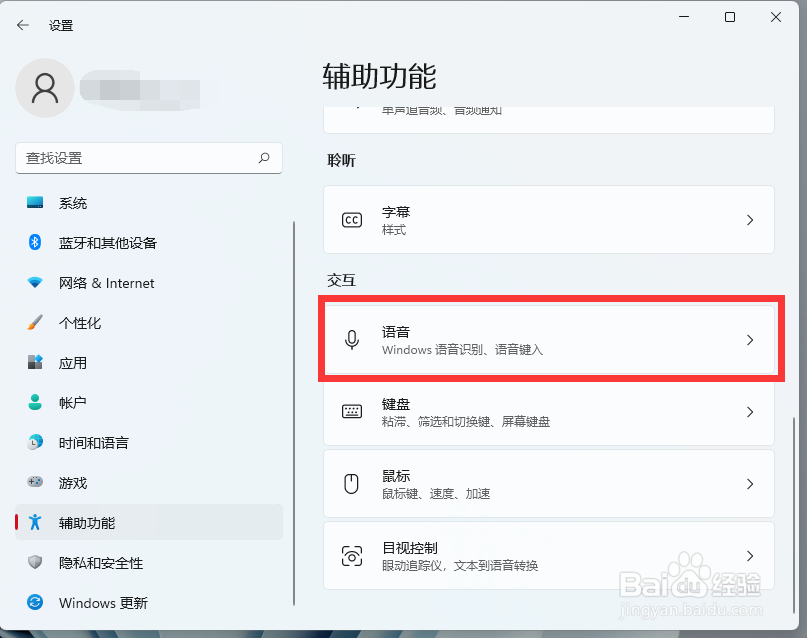Open 时间和语言 settings

149,443
